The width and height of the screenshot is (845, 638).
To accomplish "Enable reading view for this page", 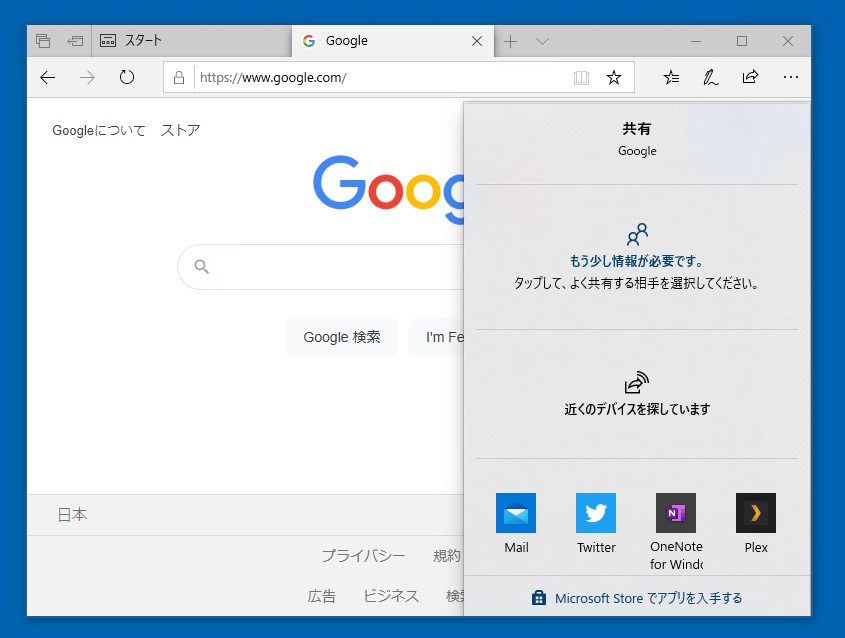I will pyautogui.click(x=581, y=77).
